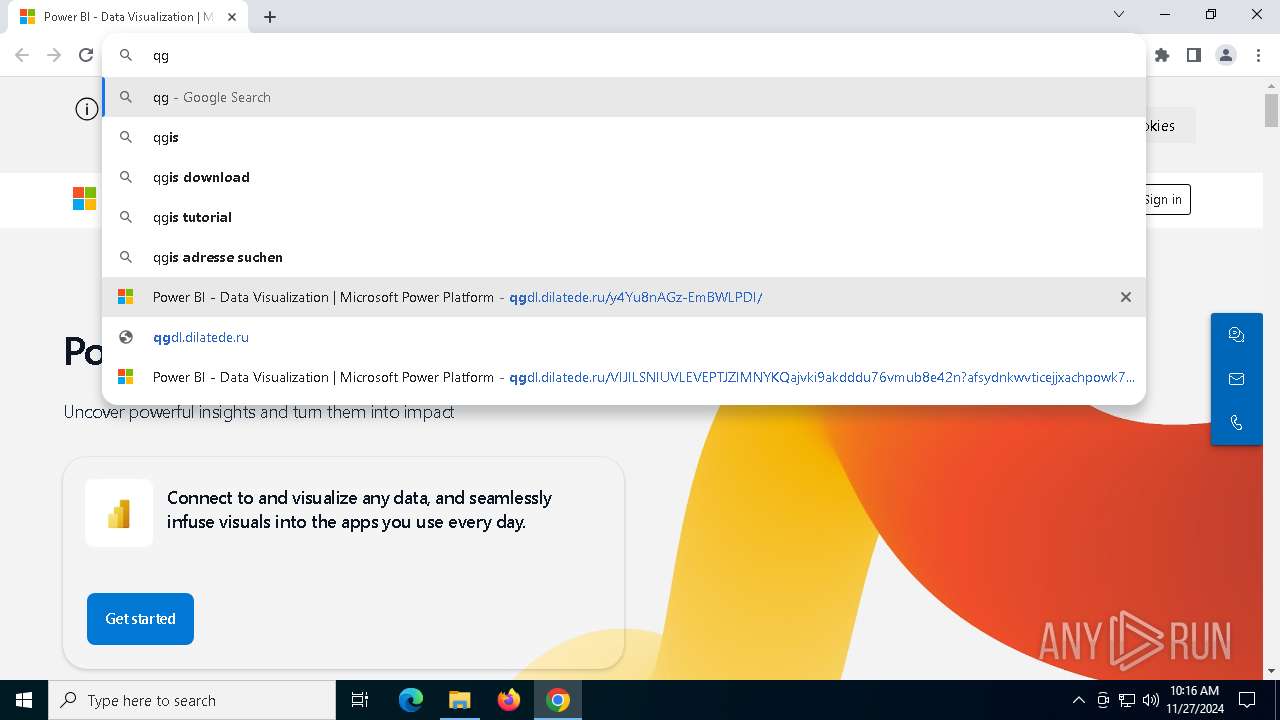Choose 'qgis download' suggestion
The width and height of the screenshot is (1280, 720).
point(624,177)
